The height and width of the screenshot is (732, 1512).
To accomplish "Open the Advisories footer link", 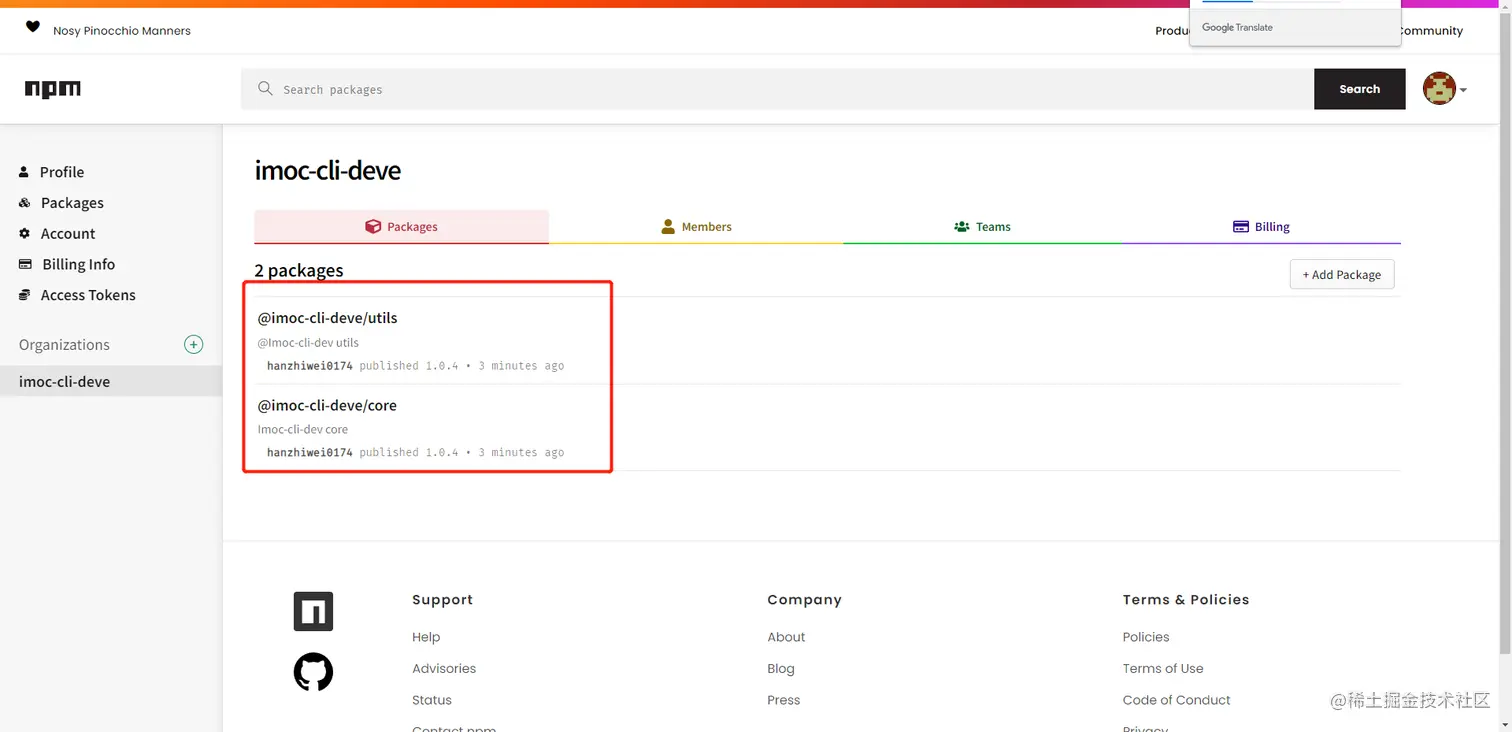I will tap(444, 669).
